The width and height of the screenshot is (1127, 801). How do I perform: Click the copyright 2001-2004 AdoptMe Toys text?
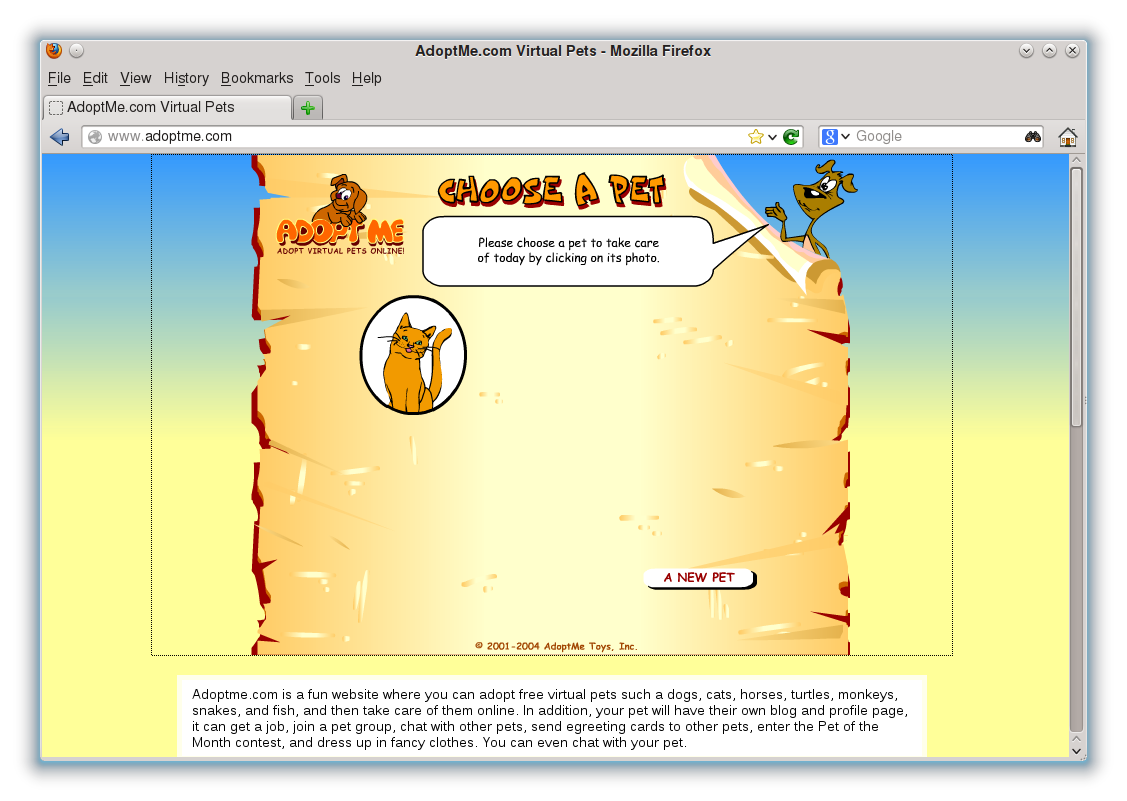tap(556, 646)
